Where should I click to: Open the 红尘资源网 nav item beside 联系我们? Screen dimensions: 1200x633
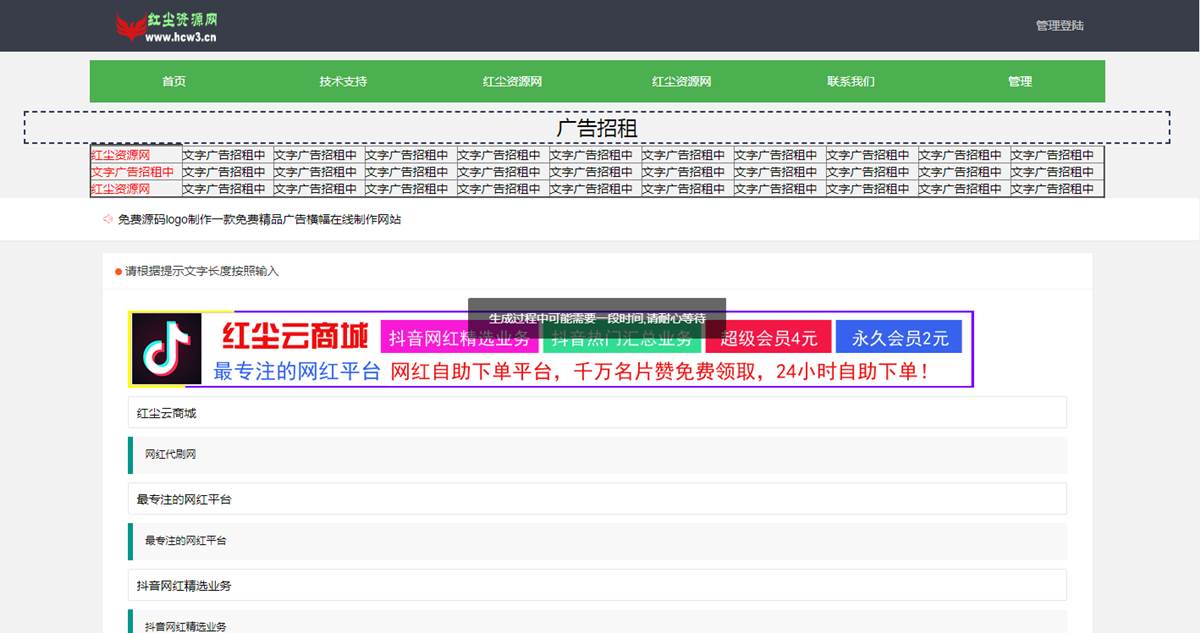pyautogui.click(x=682, y=82)
